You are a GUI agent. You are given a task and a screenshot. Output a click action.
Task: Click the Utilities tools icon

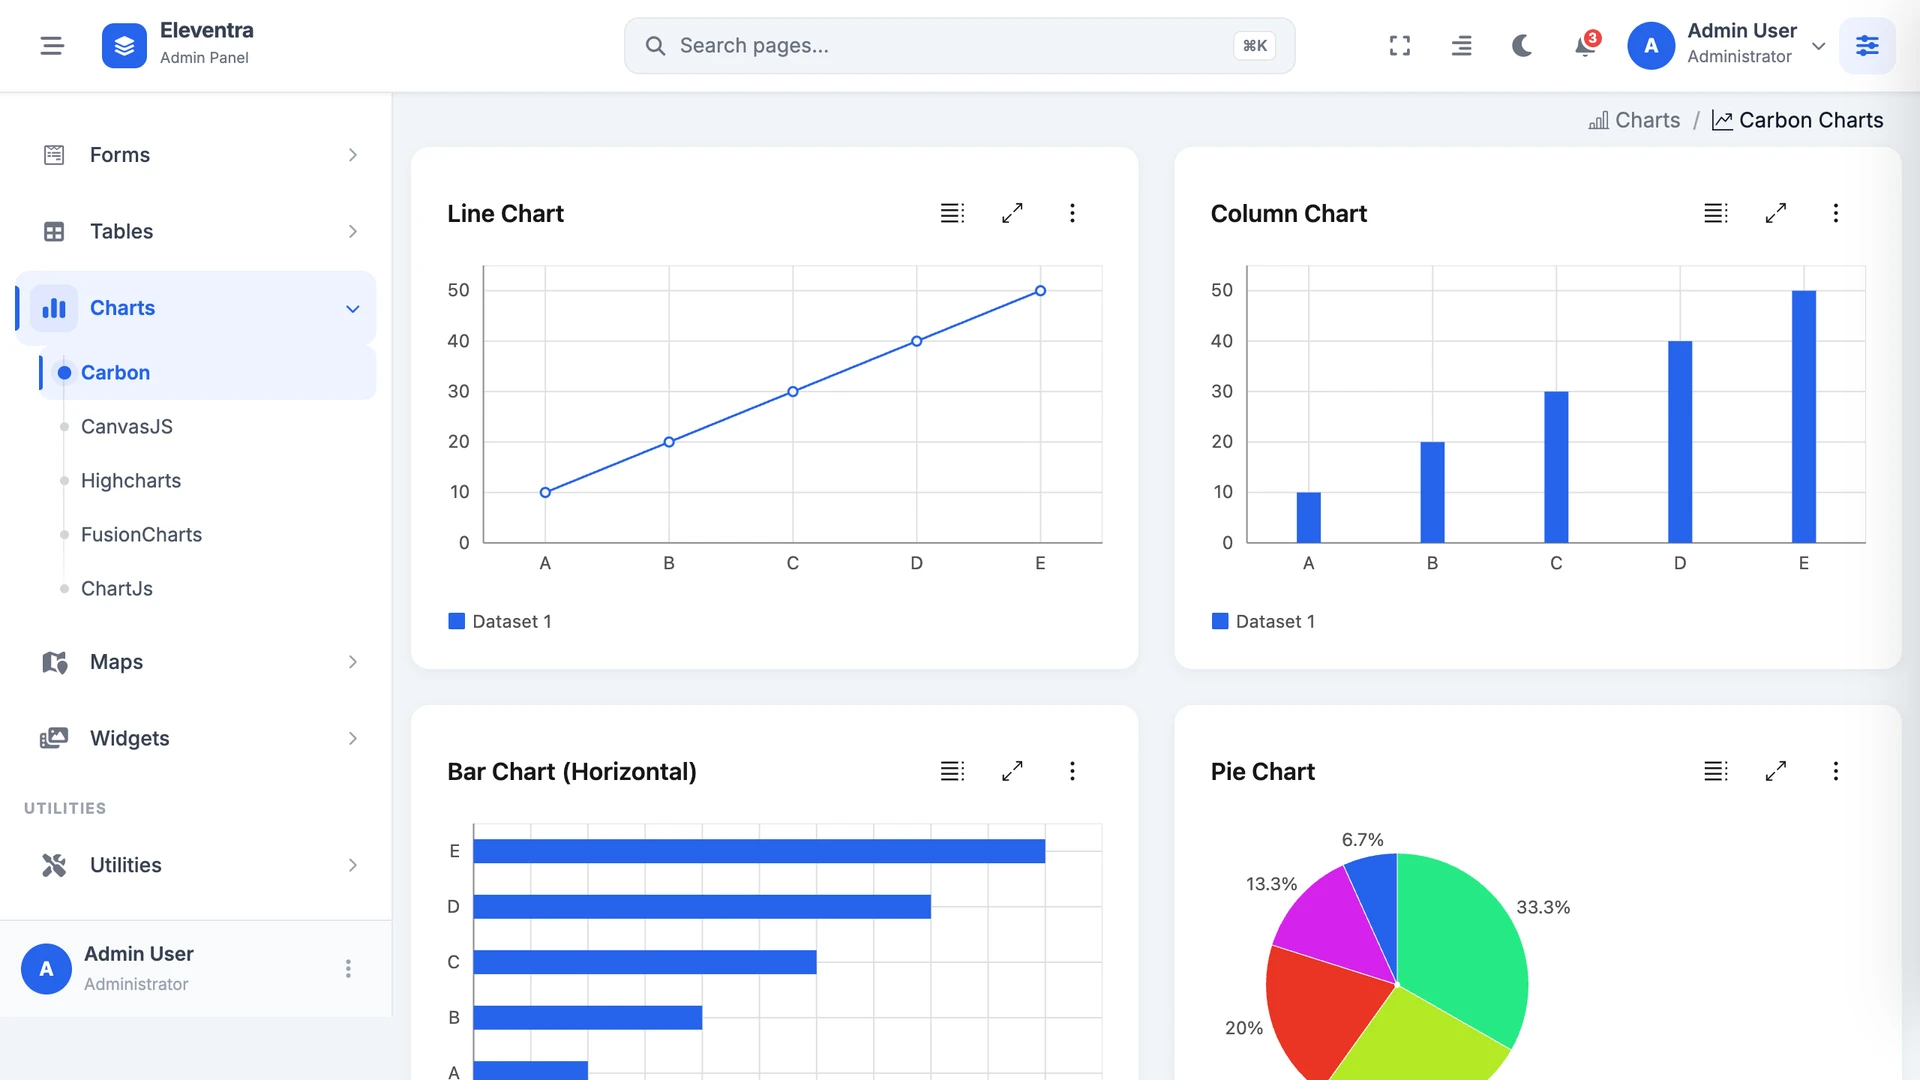(54, 865)
